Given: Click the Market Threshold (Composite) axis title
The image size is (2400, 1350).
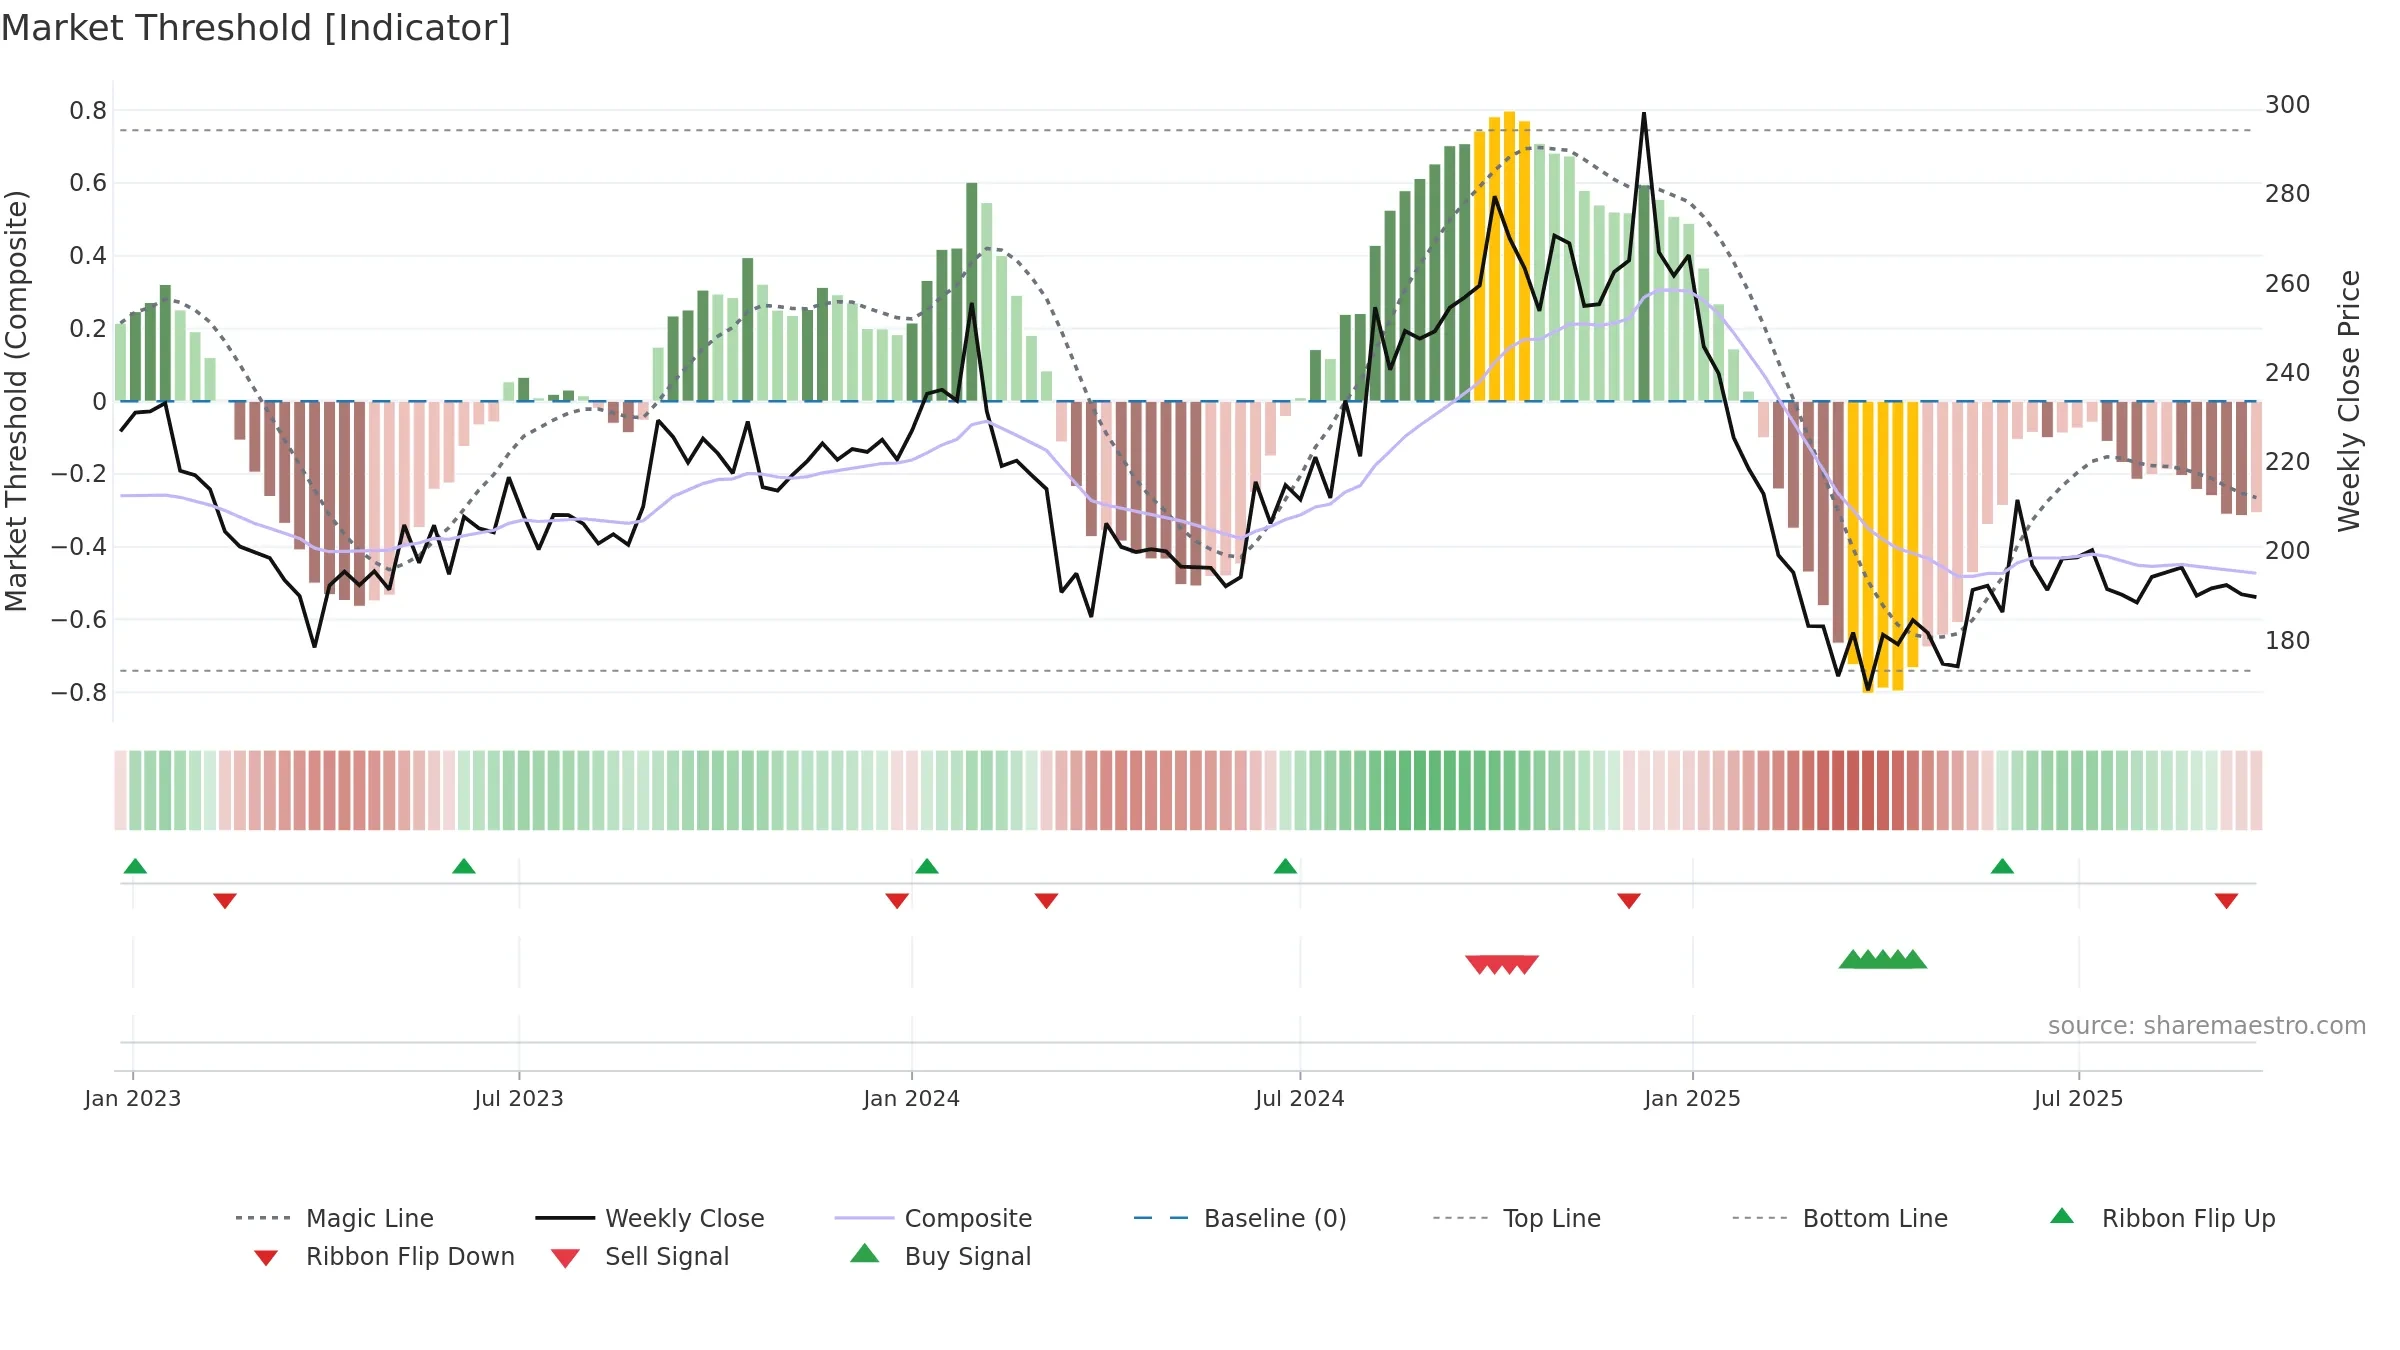Looking at the screenshot, I should 17,401.
